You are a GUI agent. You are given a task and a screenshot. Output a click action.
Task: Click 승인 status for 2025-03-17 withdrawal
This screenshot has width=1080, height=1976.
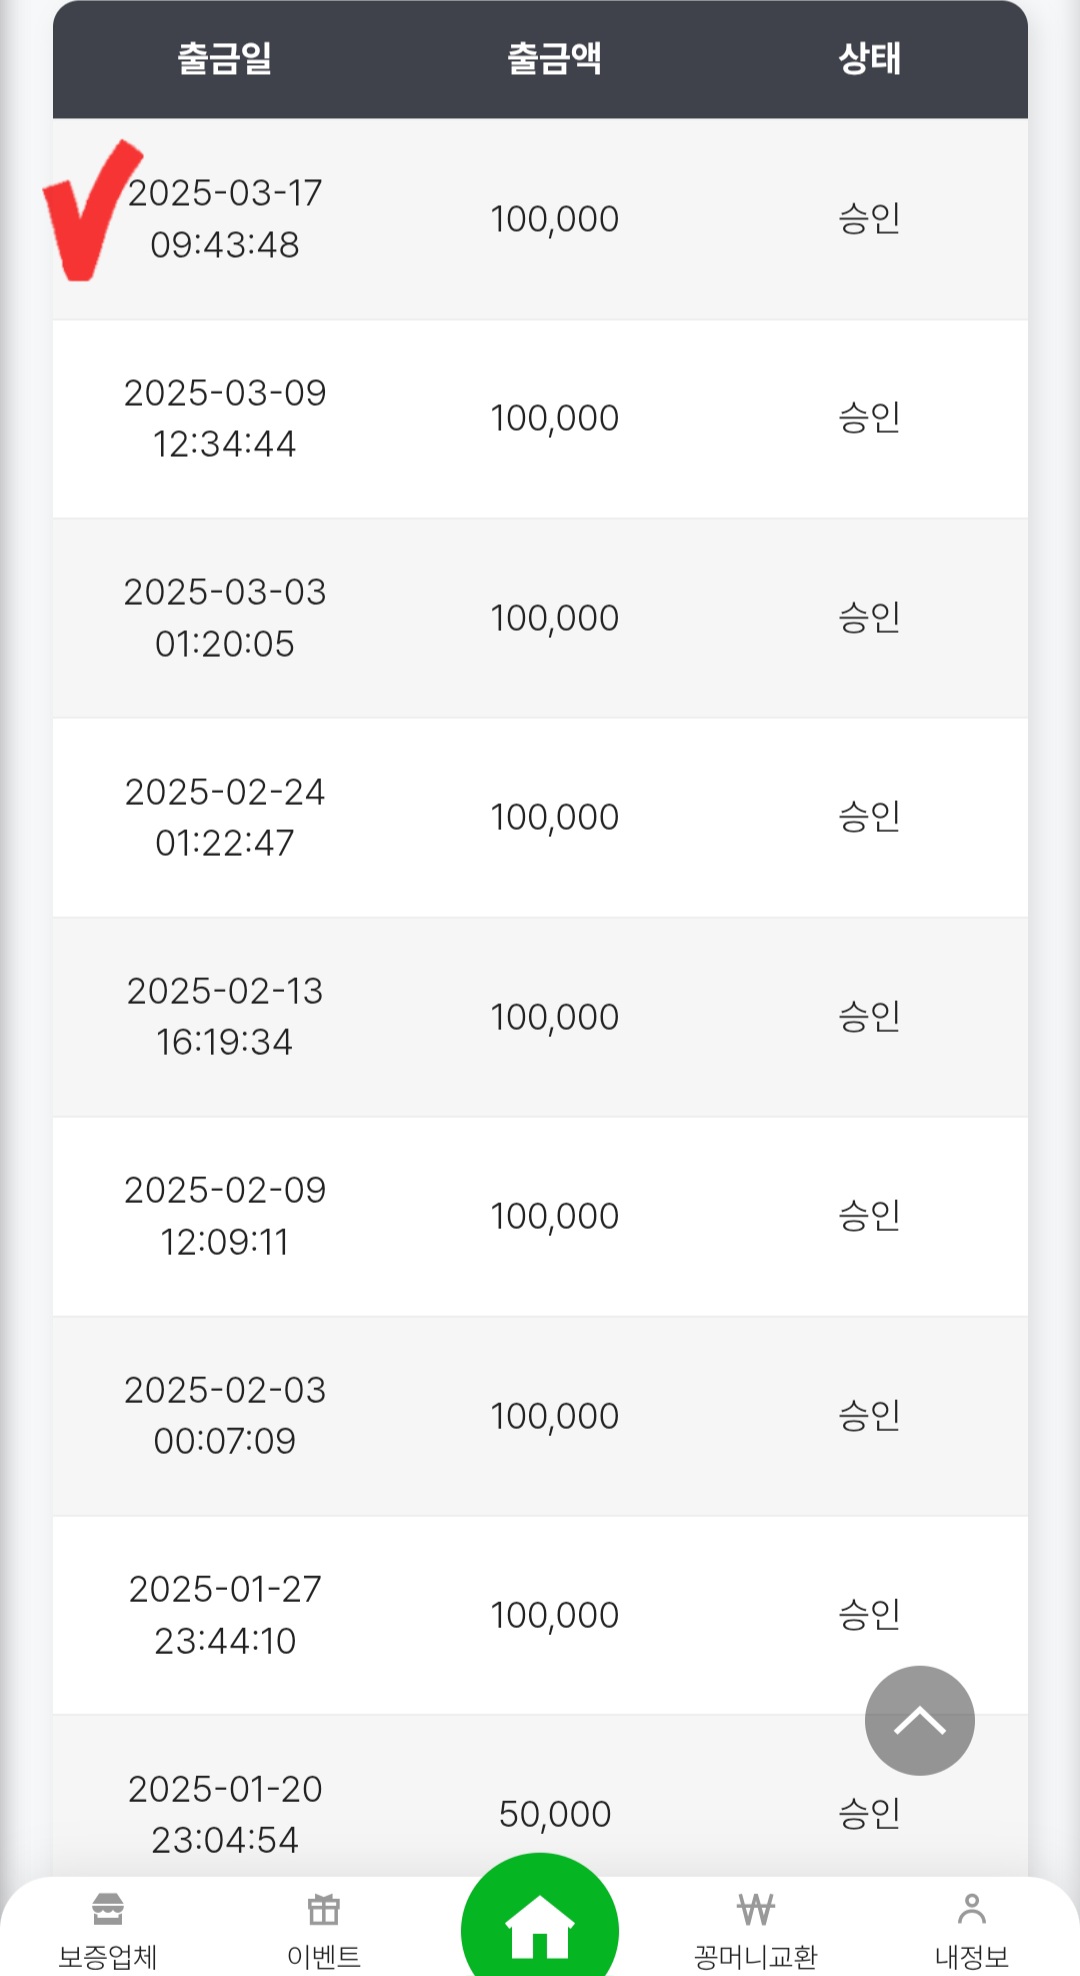869,219
